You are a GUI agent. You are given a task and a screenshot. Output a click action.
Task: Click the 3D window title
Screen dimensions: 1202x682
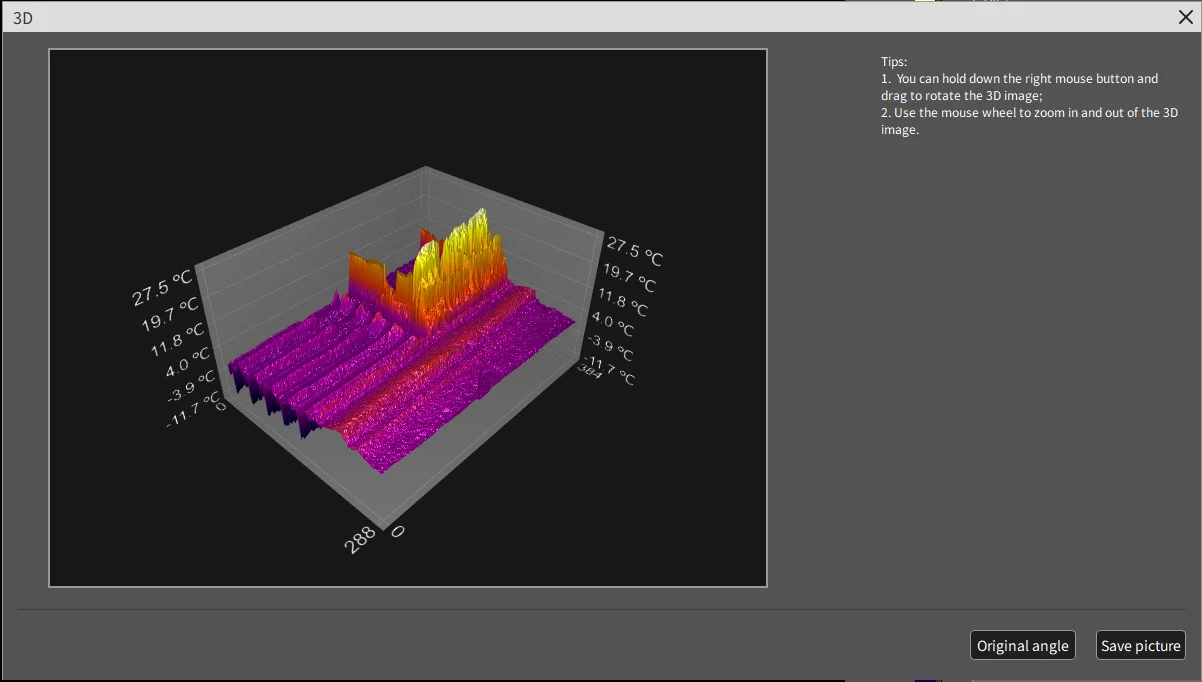pyautogui.click(x=22, y=18)
